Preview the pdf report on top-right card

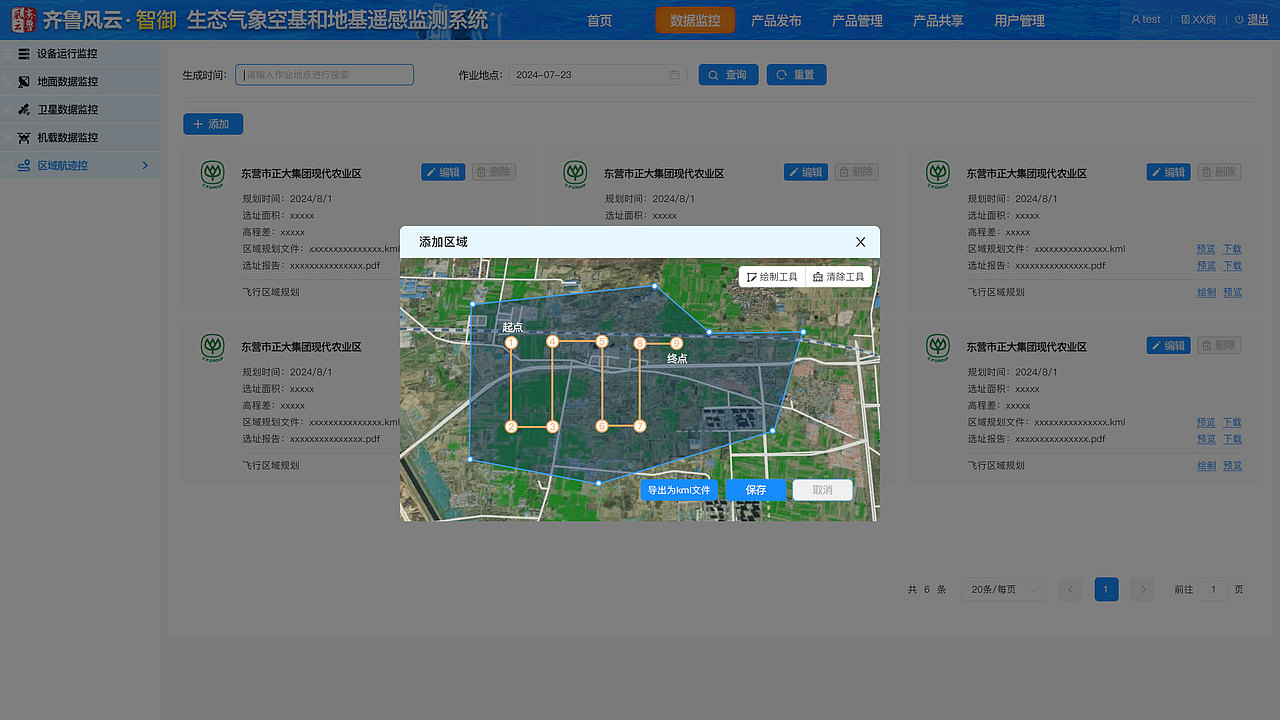click(1206, 266)
